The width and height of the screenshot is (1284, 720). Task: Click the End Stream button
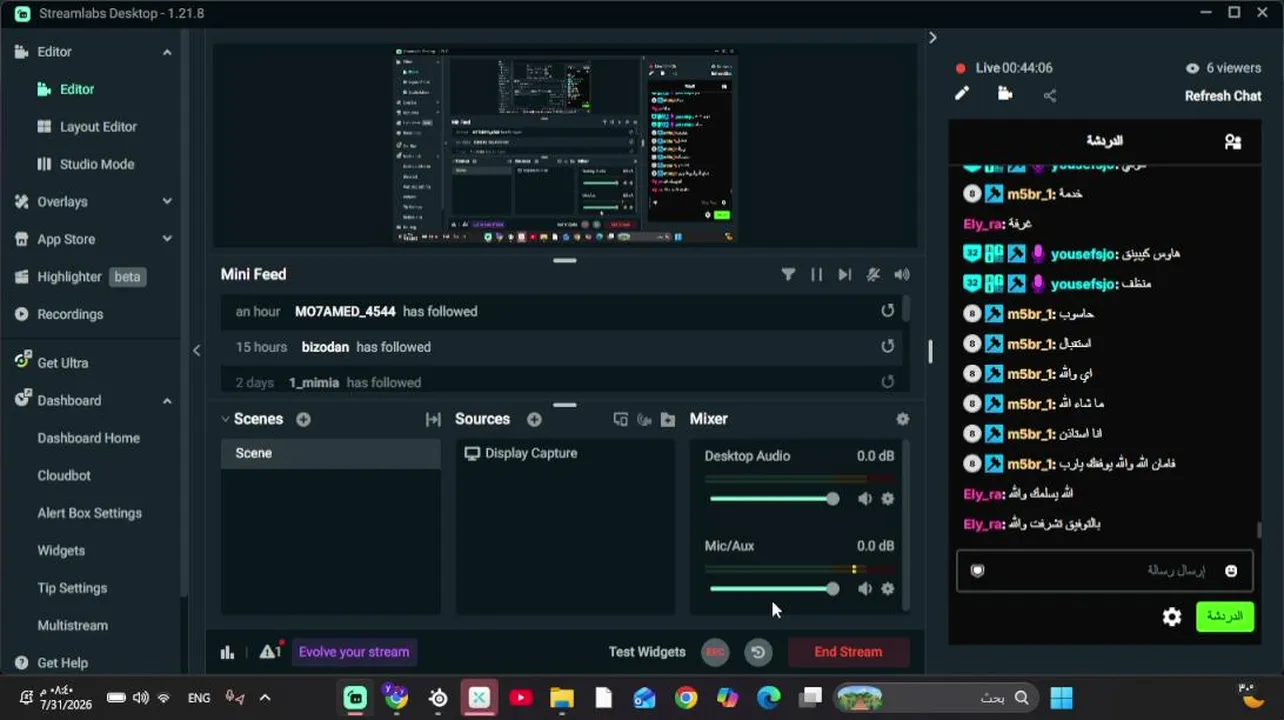(848, 652)
